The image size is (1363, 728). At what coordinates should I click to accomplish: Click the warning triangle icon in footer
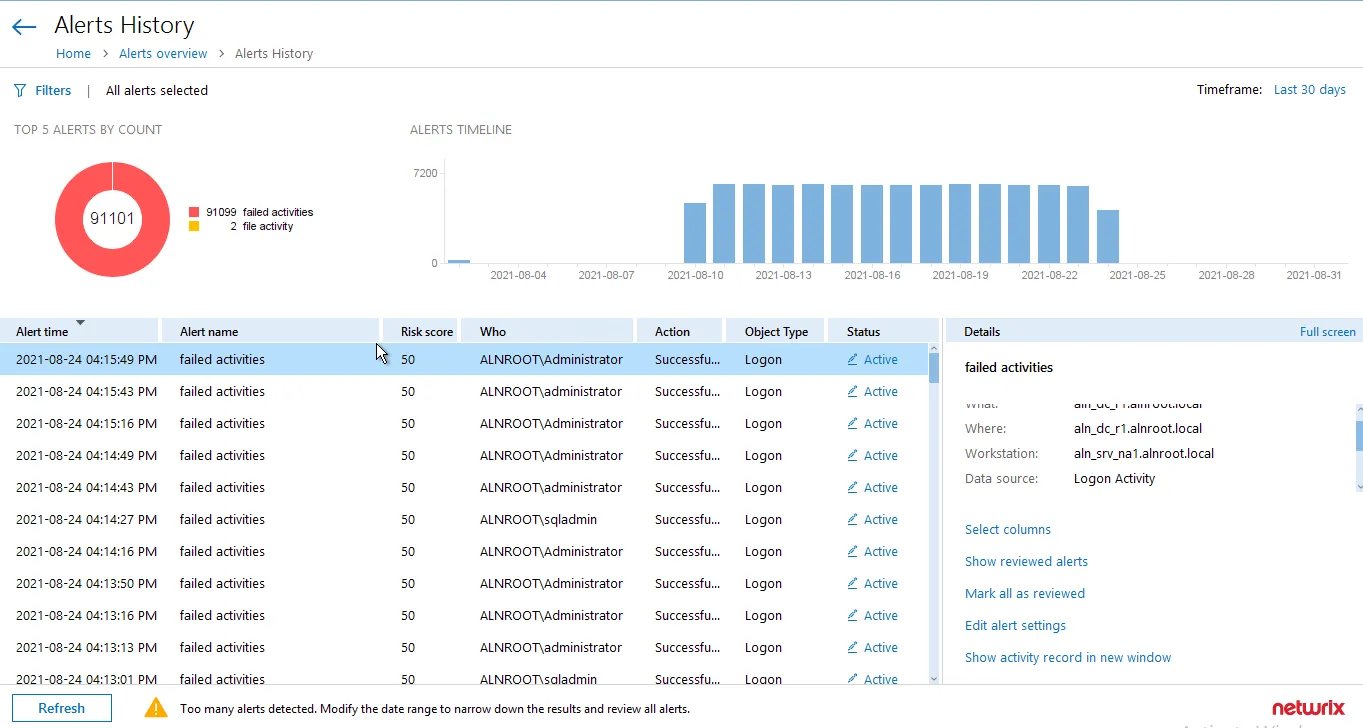click(156, 708)
